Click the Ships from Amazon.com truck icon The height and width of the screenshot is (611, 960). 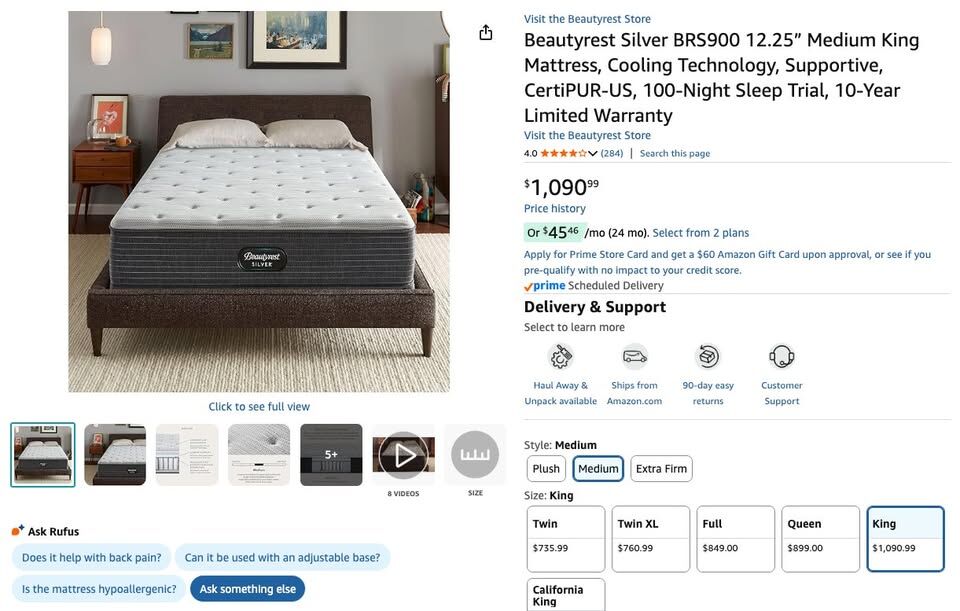click(634, 357)
